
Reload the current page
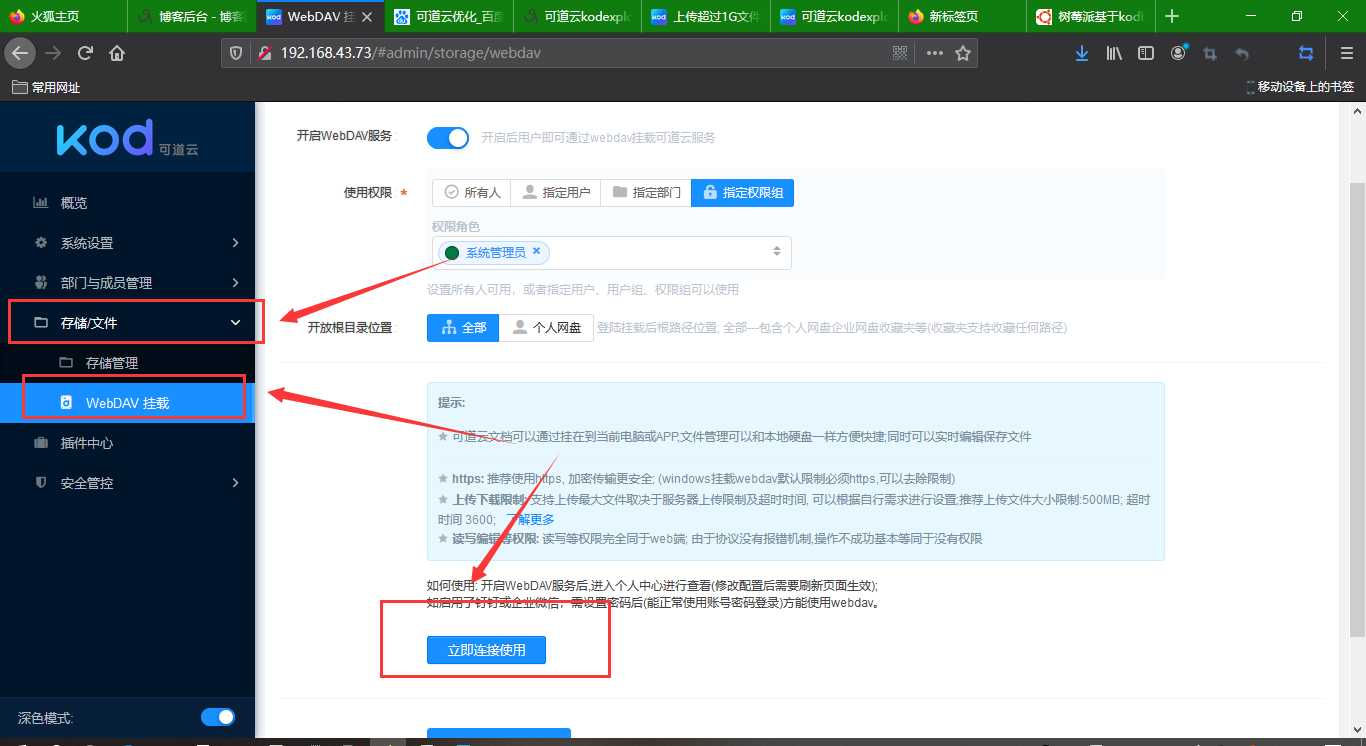(x=85, y=53)
